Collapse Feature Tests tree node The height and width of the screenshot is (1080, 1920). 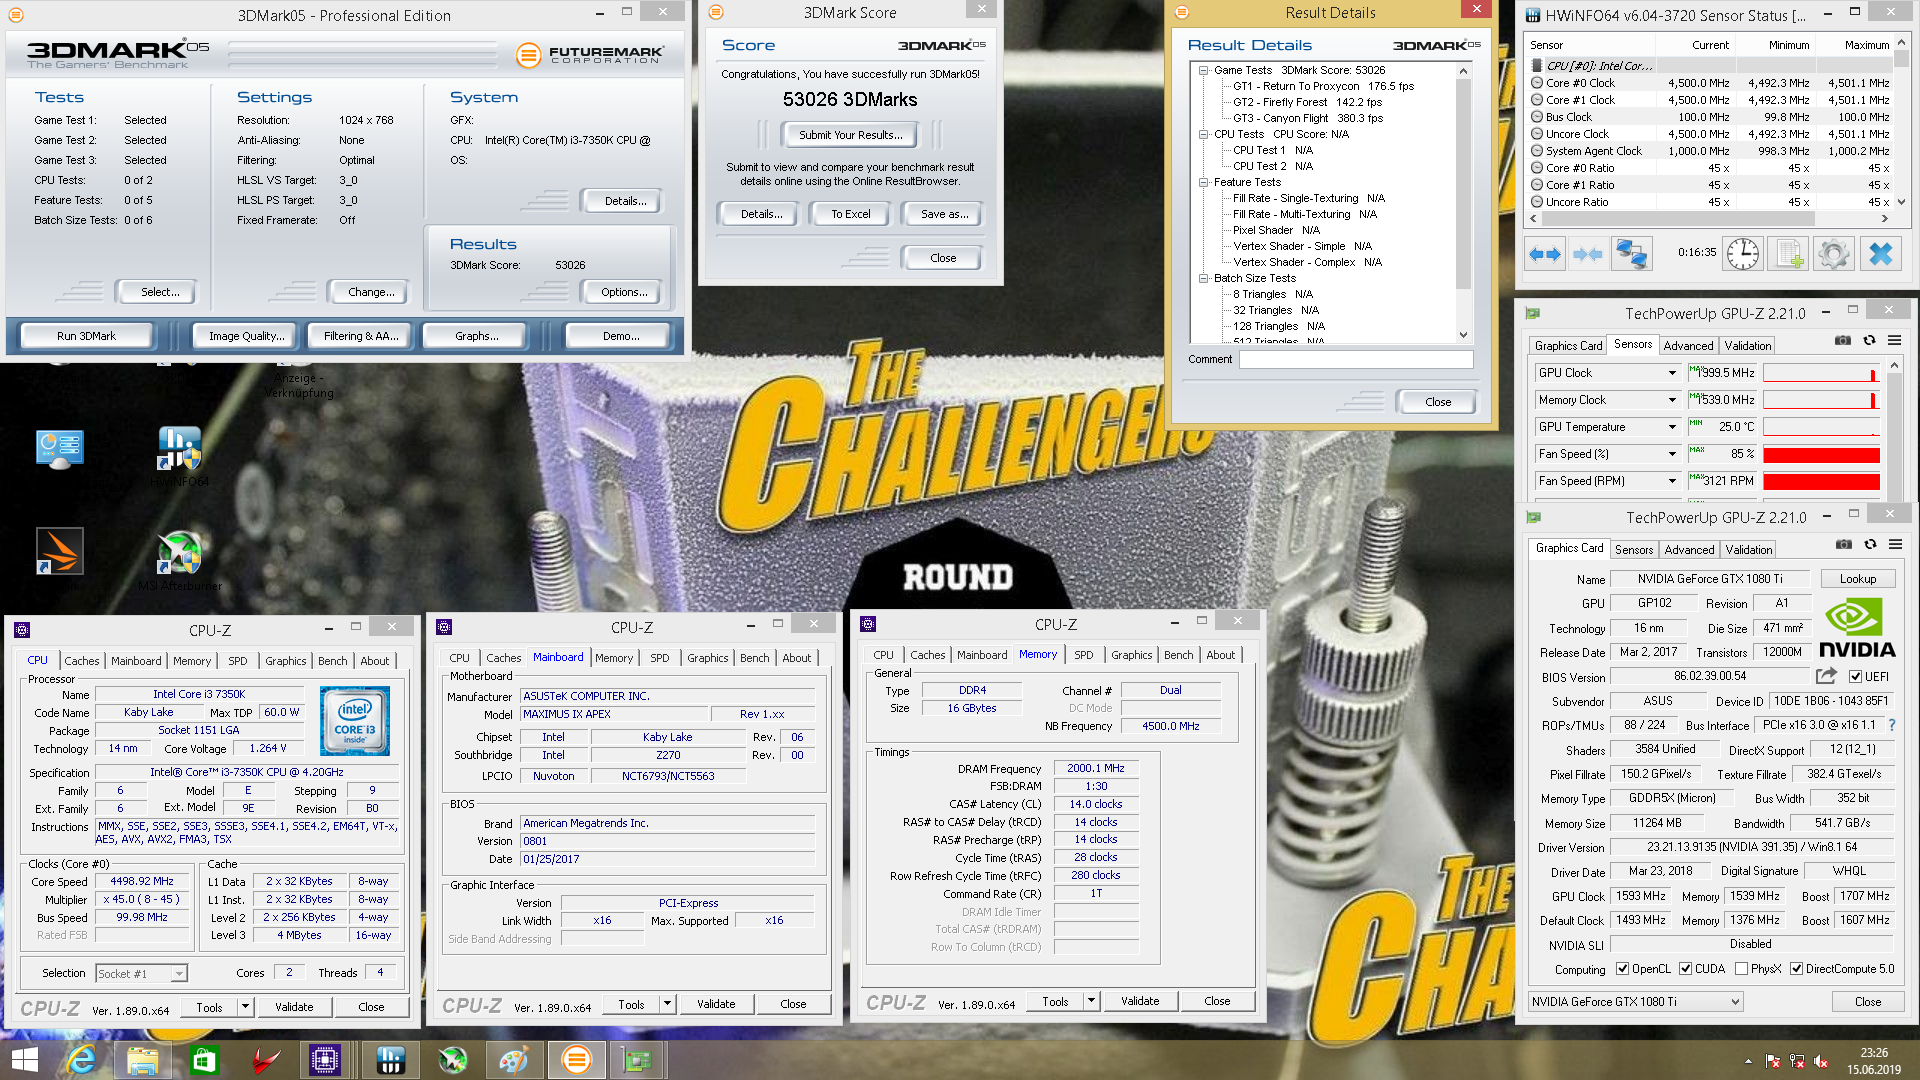tap(1204, 182)
